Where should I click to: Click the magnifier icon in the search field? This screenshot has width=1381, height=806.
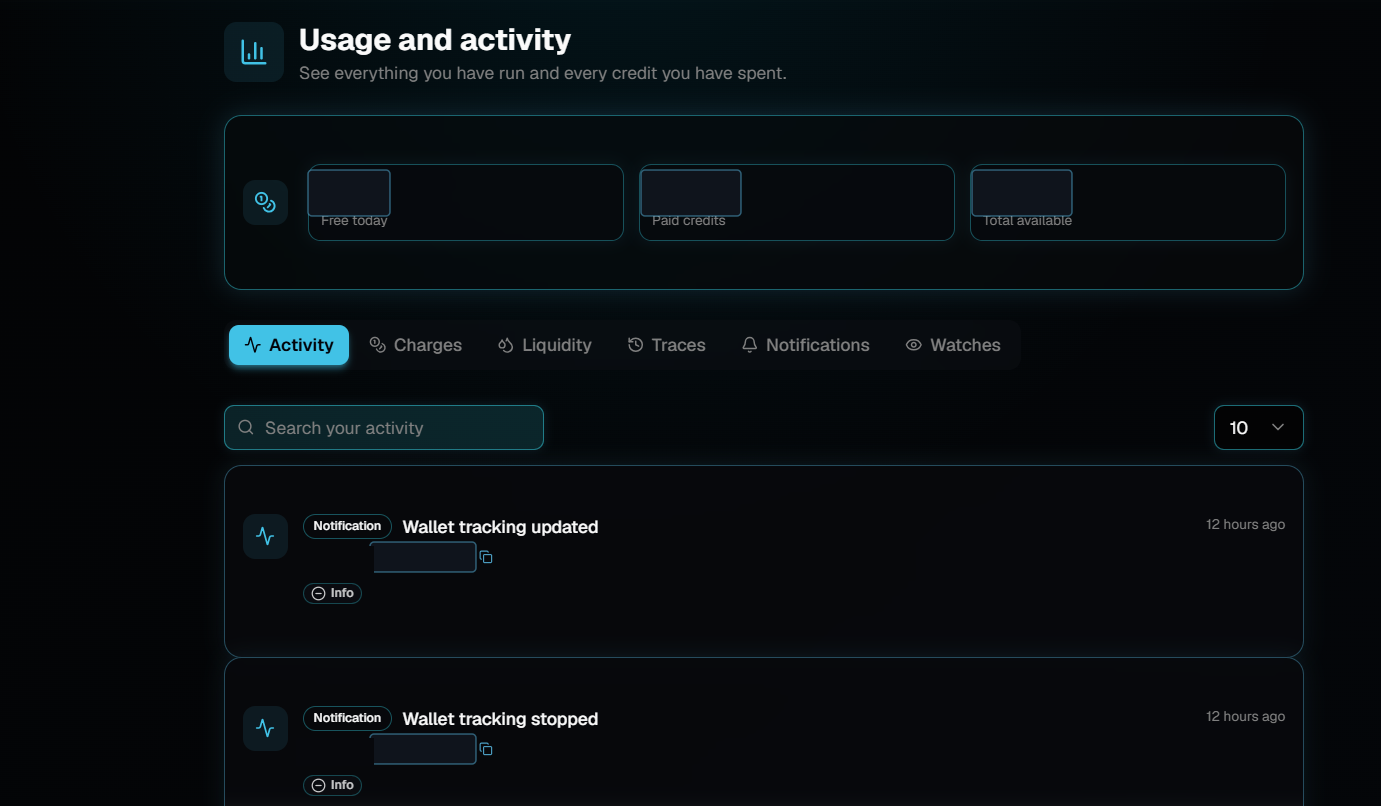(x=246, y=428)
